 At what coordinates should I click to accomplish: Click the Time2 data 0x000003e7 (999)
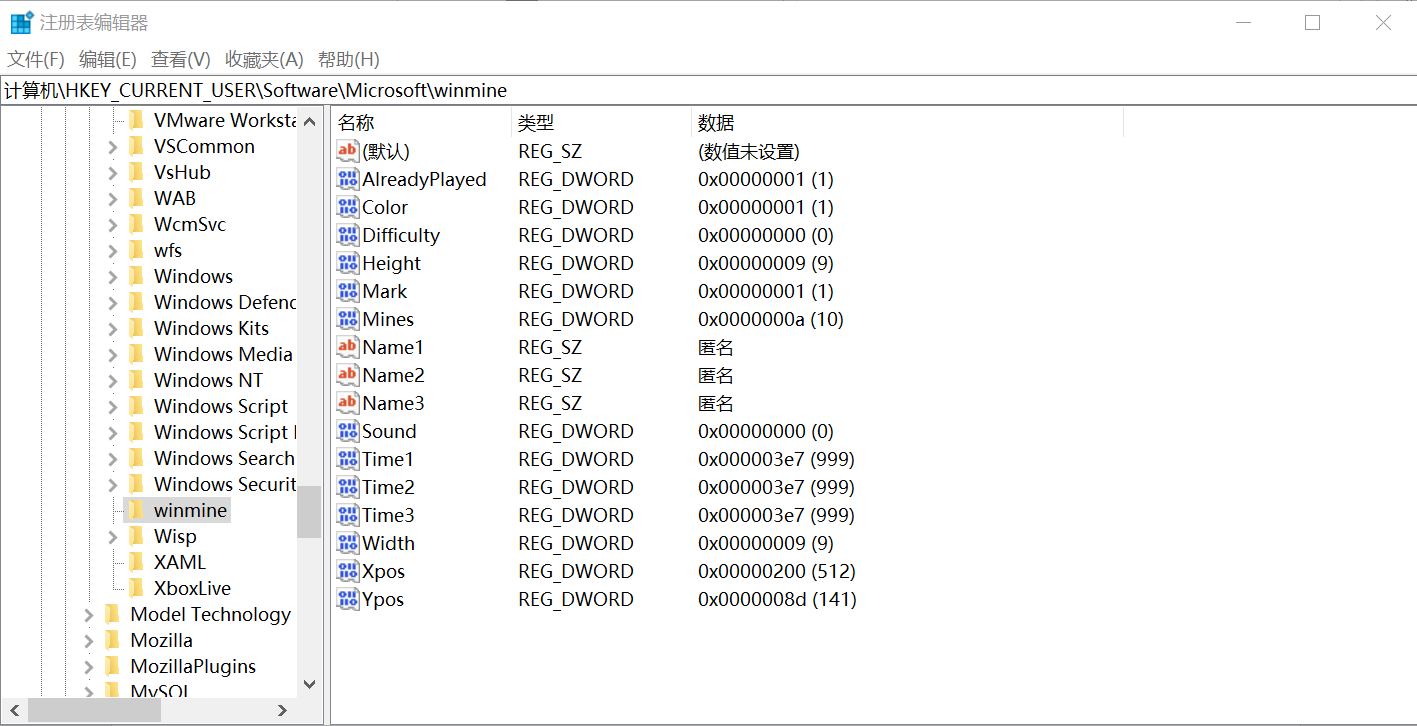tap(776, 487)
